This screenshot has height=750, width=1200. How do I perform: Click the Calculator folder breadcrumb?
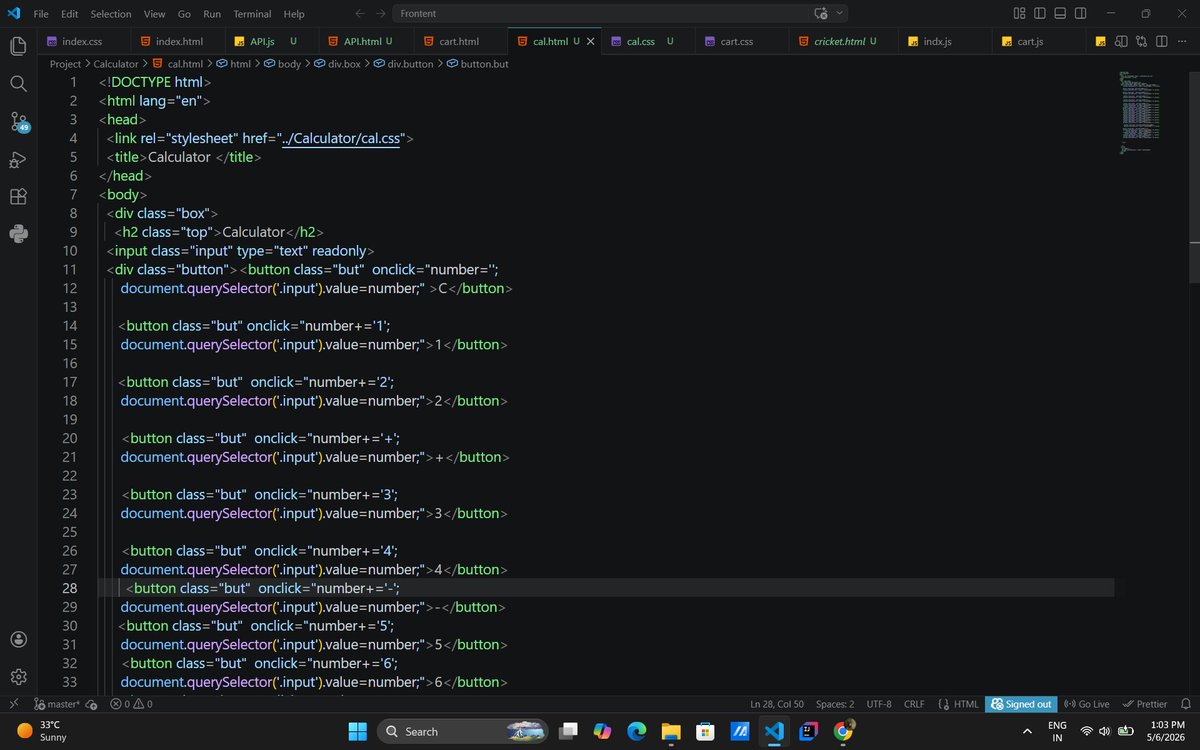[116, 64]
